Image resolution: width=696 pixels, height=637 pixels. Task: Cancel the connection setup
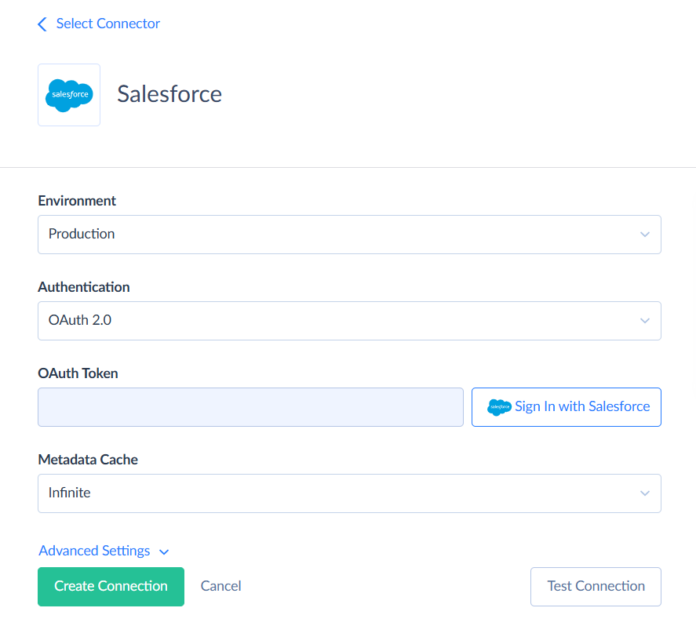[x=221, y=586]
